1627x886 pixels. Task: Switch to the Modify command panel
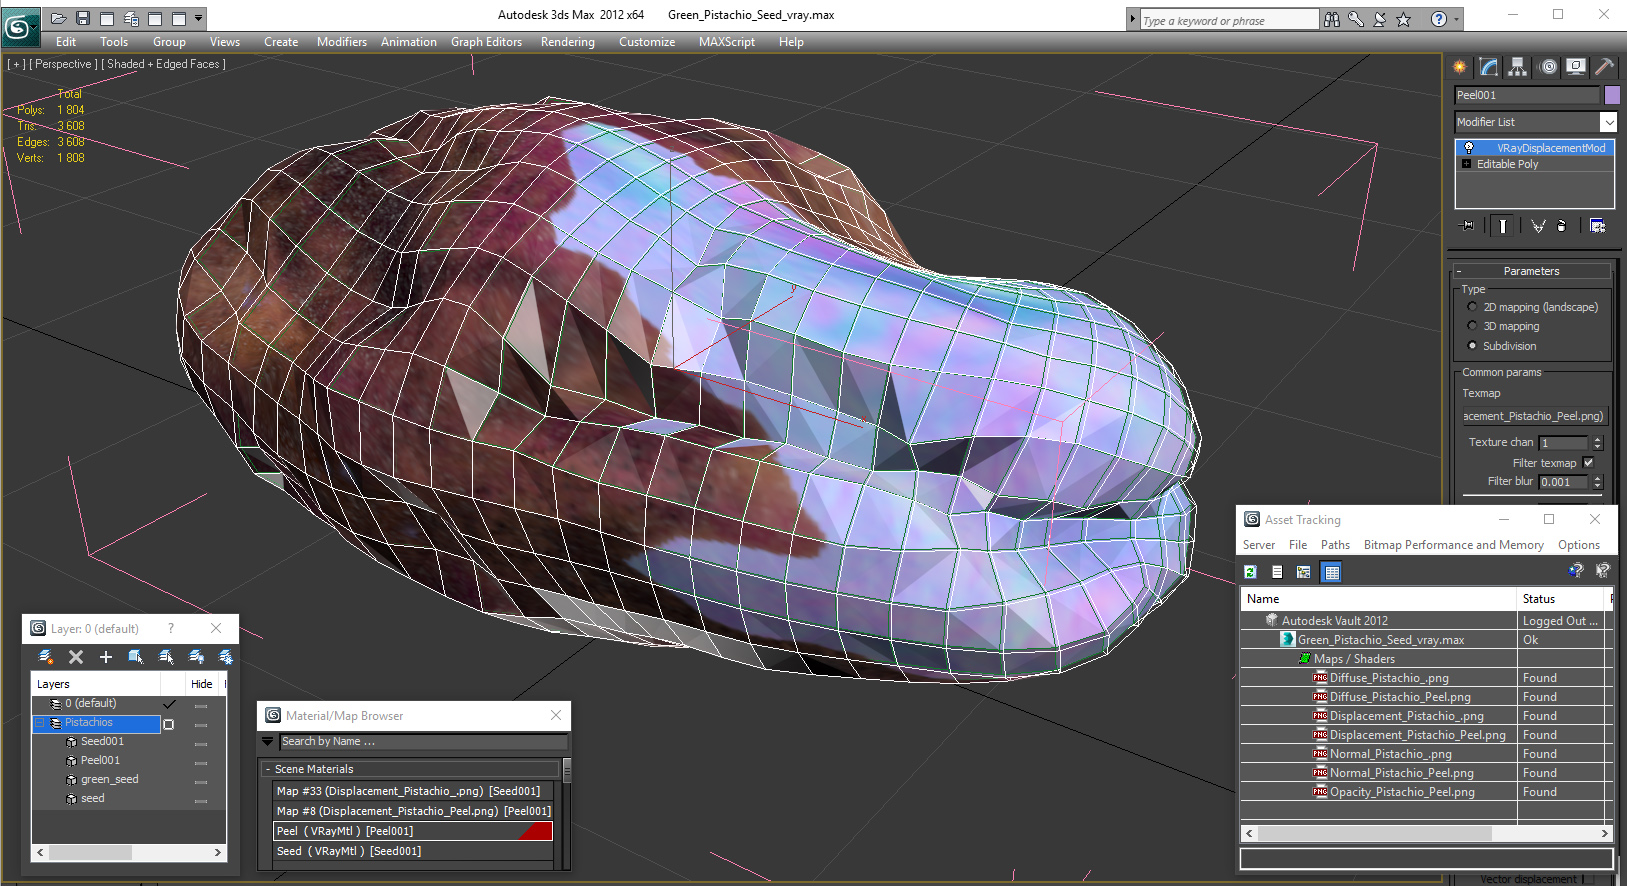[1489, 67]
